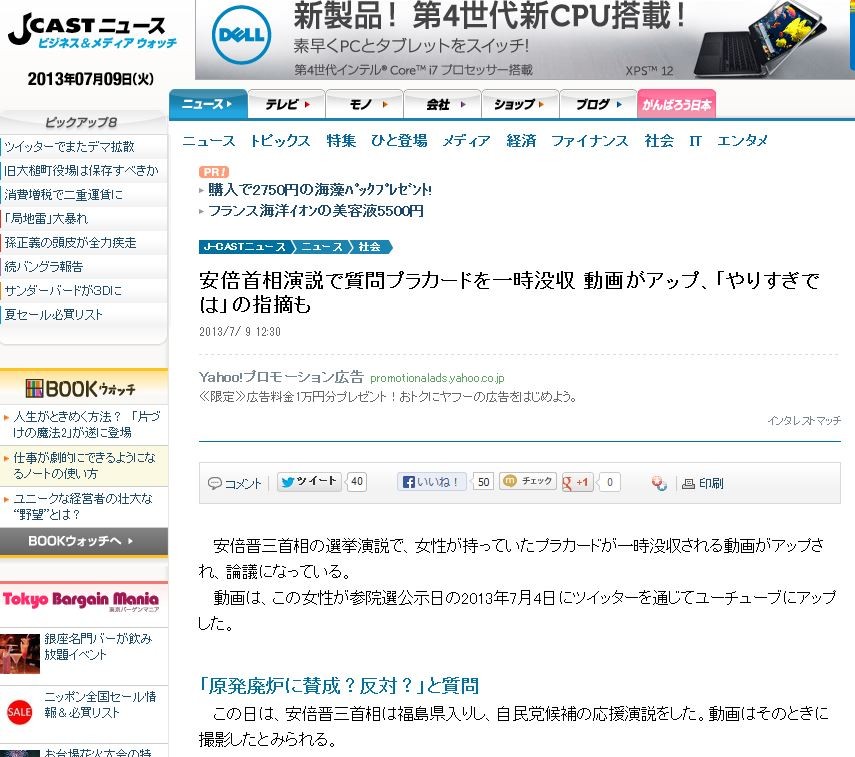Open 孫正義の頭皮が全力疾走 pickup item

coord(70,243)
